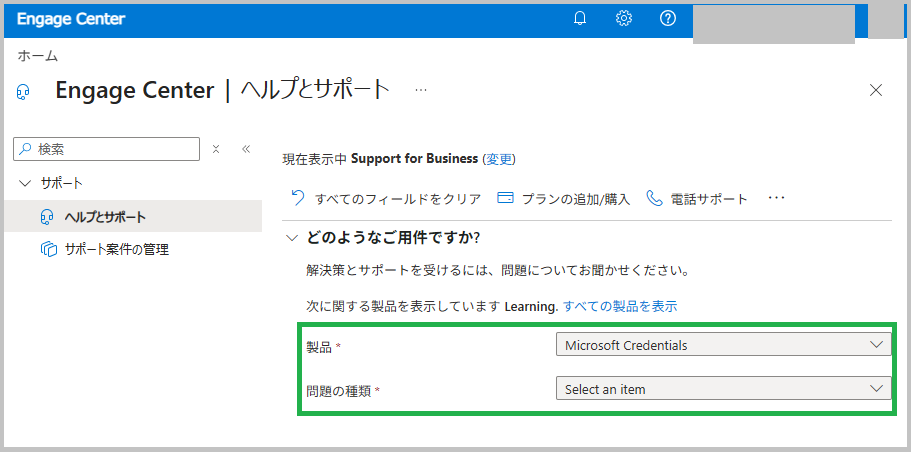
Task: Click 電話サポート in the toolbar
Action: (697, 199)
